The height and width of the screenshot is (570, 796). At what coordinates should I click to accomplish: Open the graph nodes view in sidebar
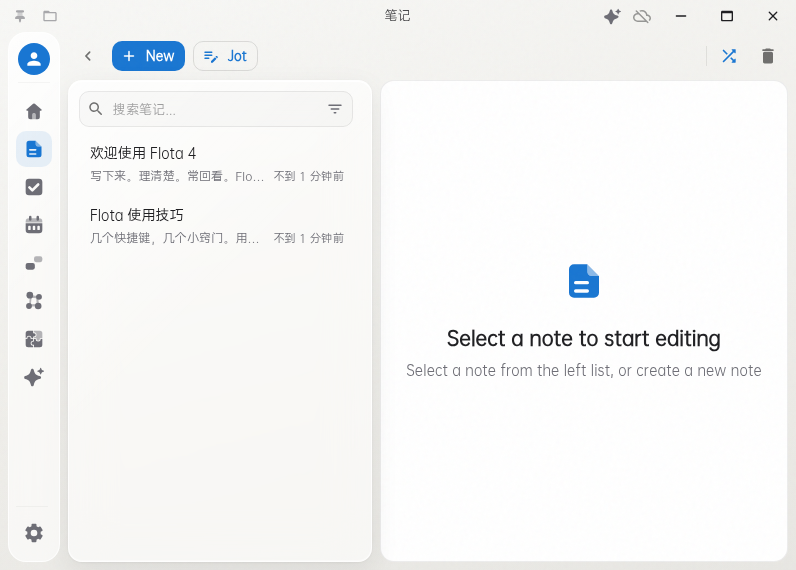[34, 301]
